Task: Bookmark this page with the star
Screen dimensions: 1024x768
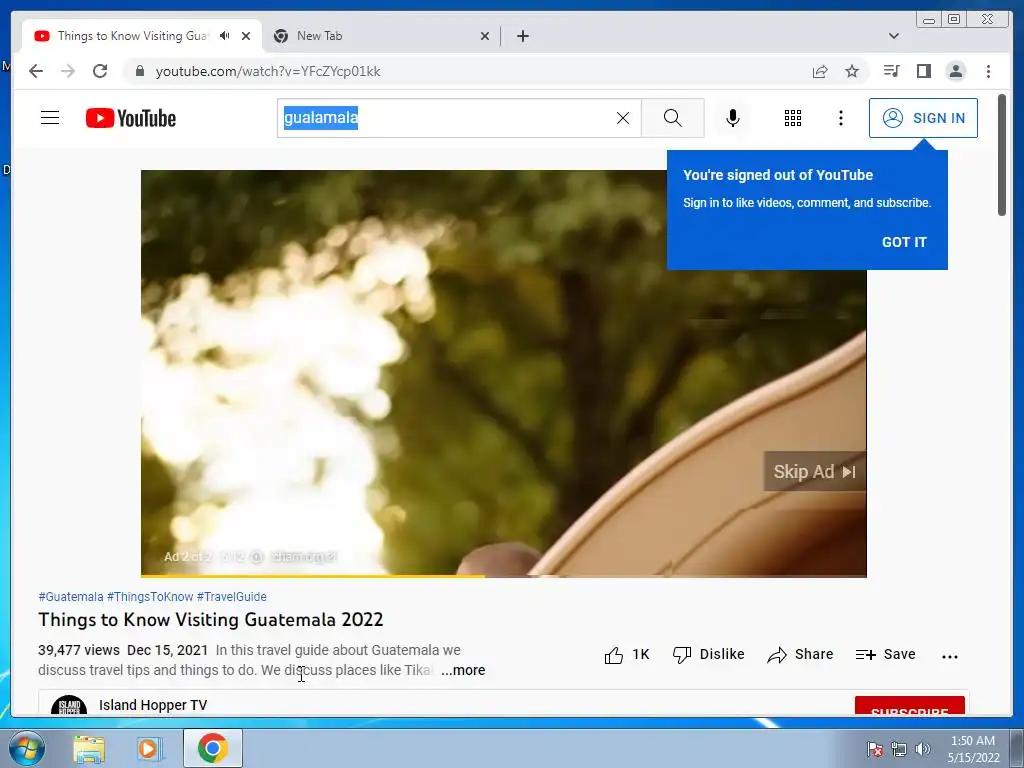Action: [x=852, y=71]
